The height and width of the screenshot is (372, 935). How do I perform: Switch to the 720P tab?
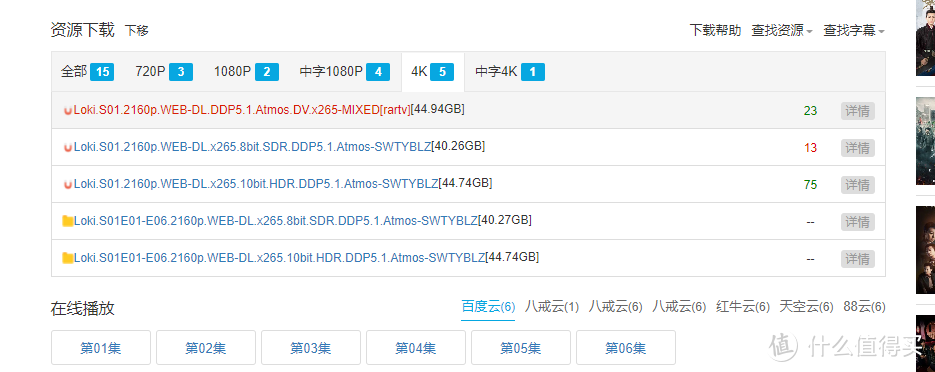coord(163,72)
